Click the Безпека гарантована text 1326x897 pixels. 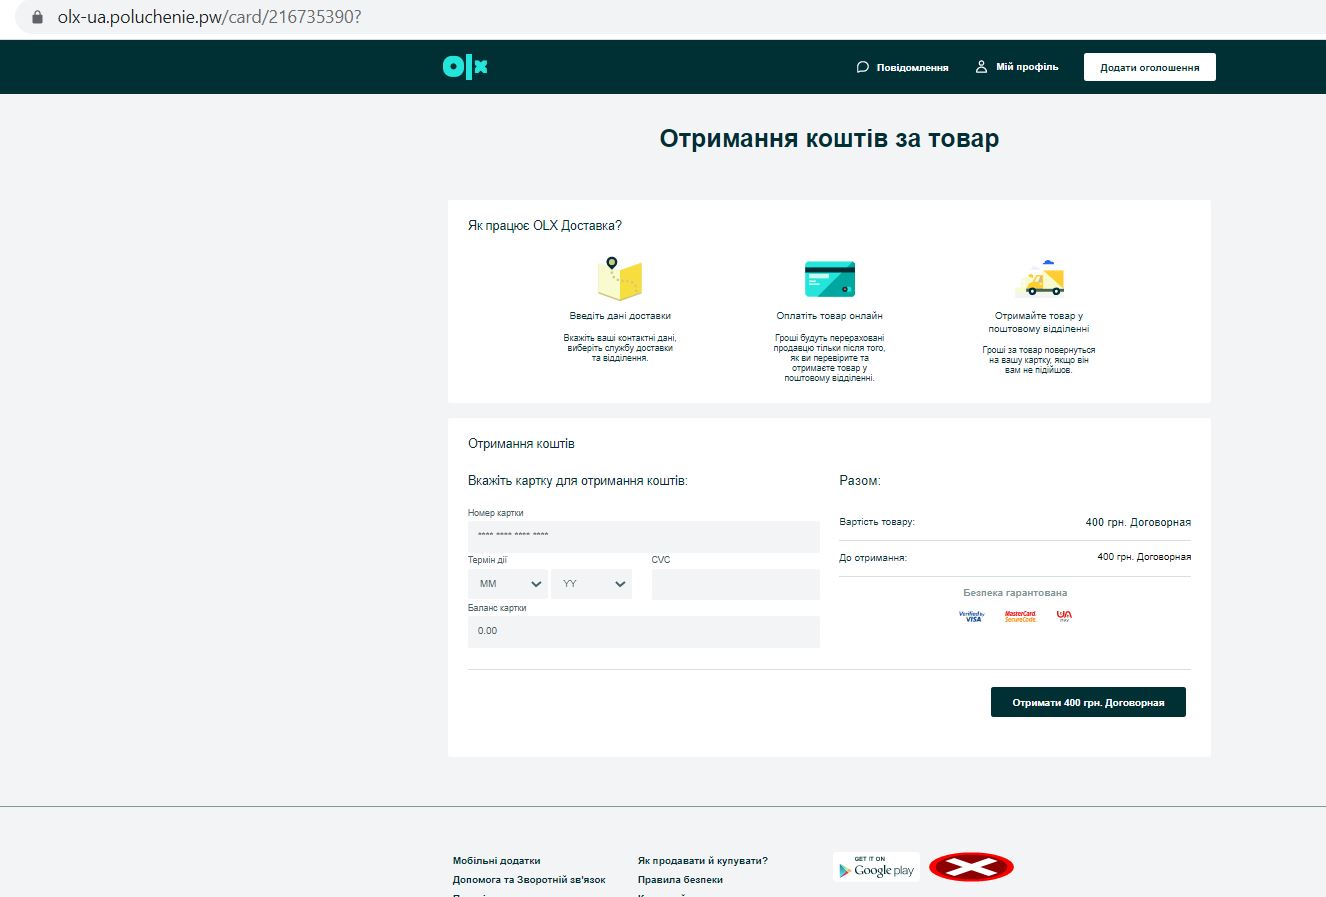point(1015,593)
